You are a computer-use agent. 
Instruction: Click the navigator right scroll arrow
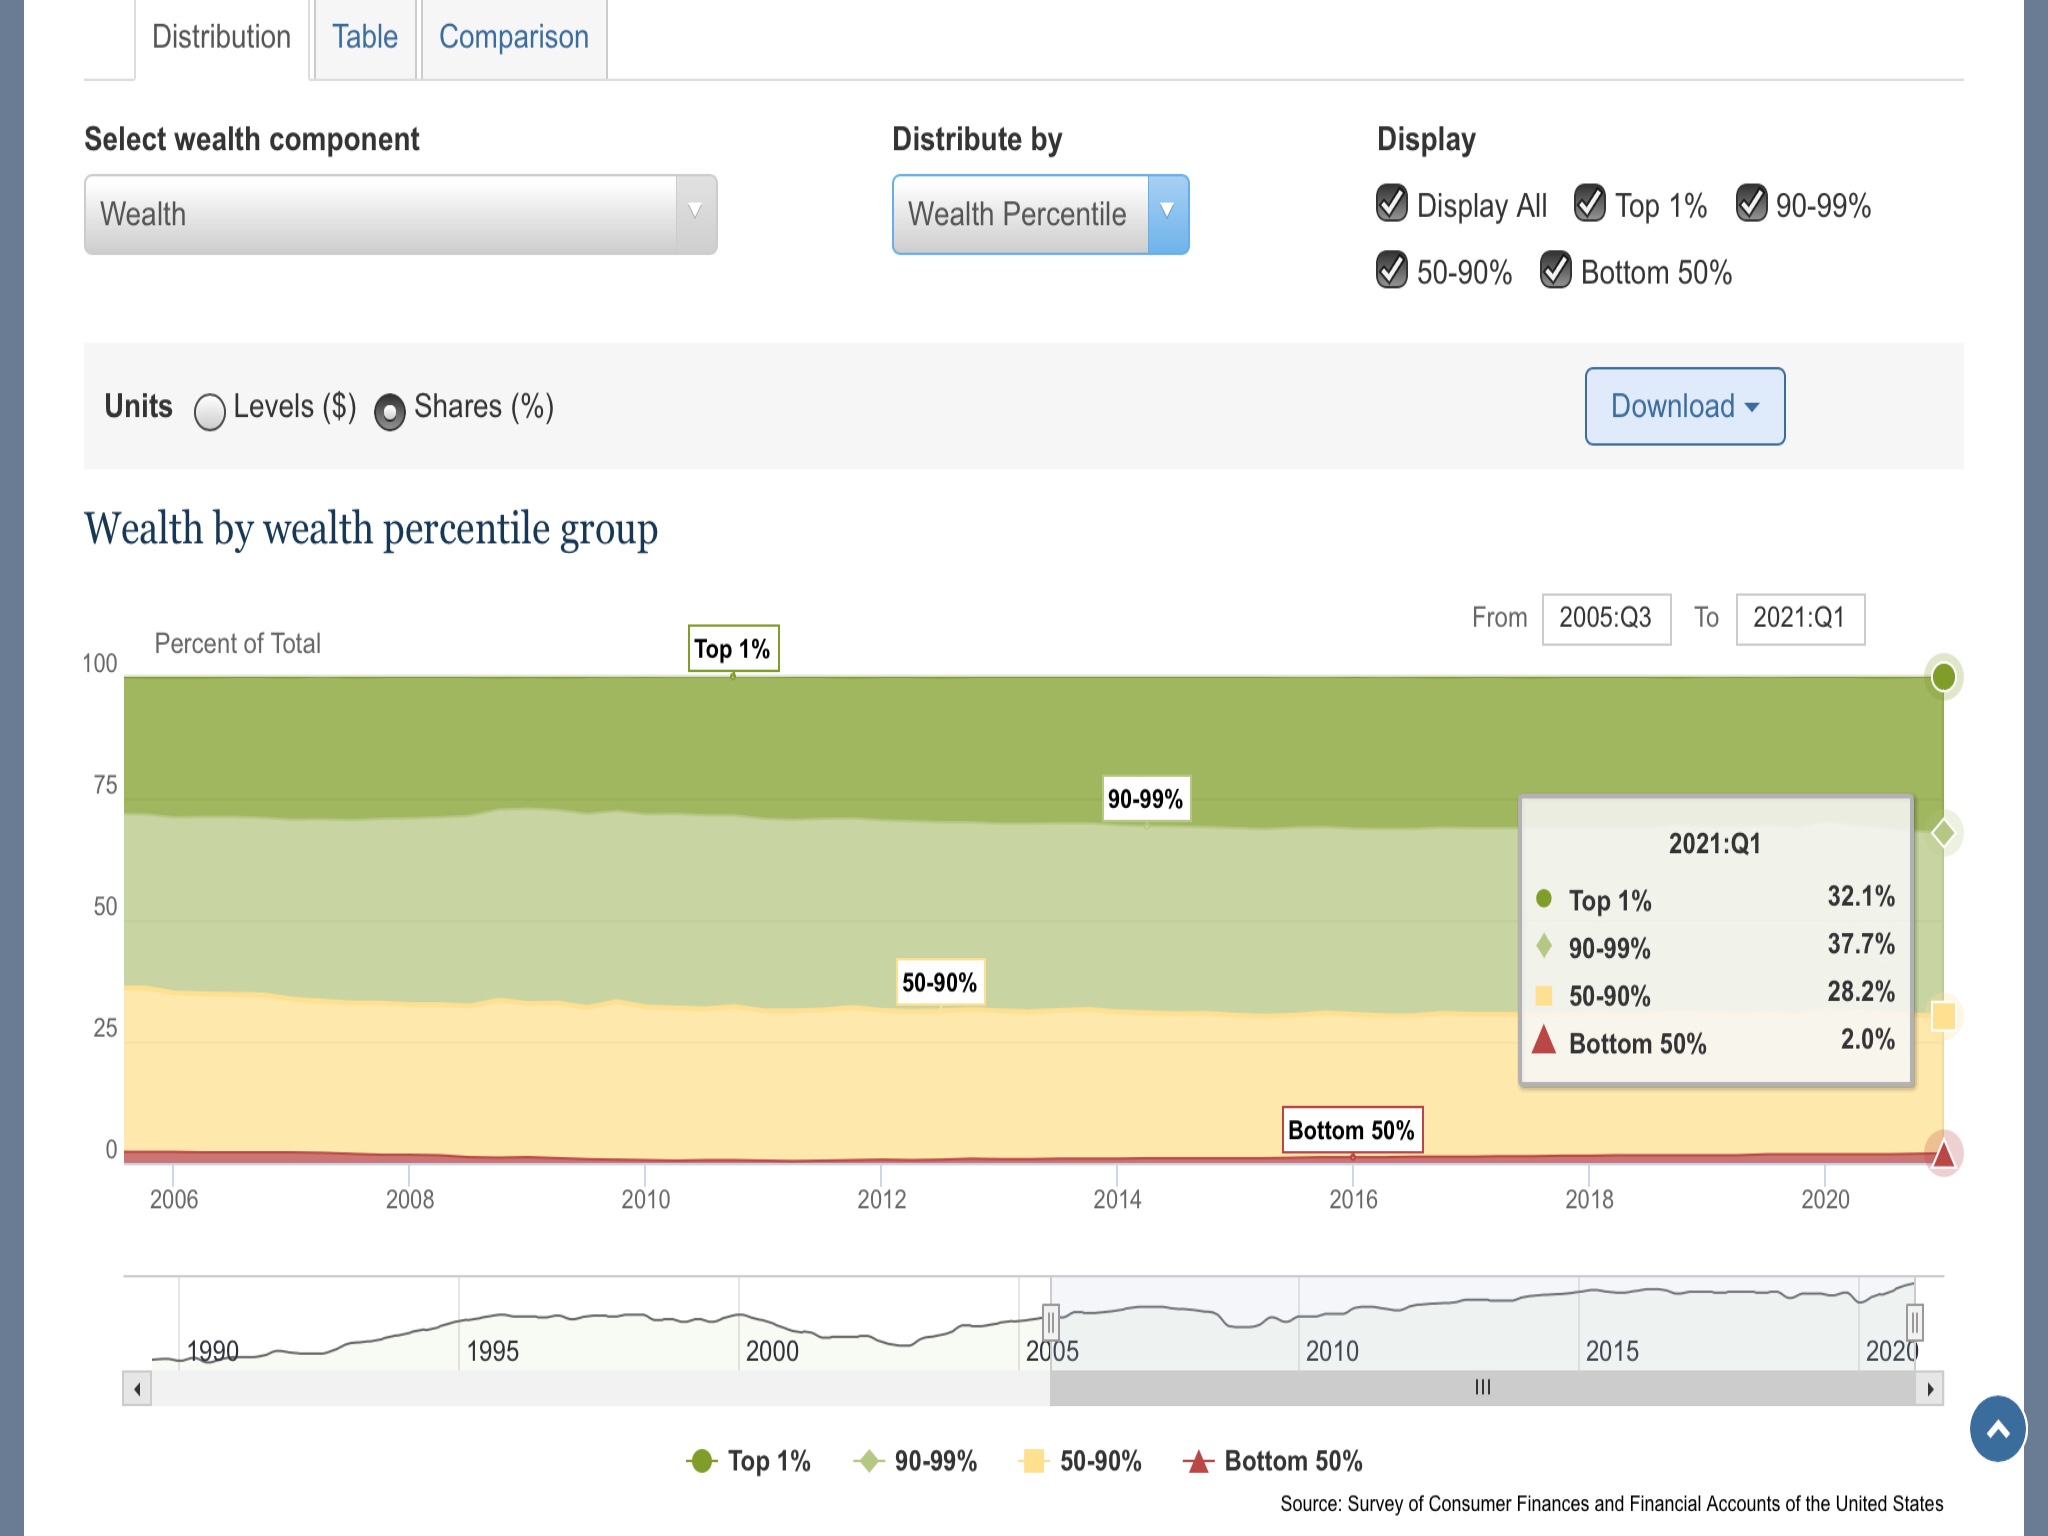(x=1930, y=1389)
